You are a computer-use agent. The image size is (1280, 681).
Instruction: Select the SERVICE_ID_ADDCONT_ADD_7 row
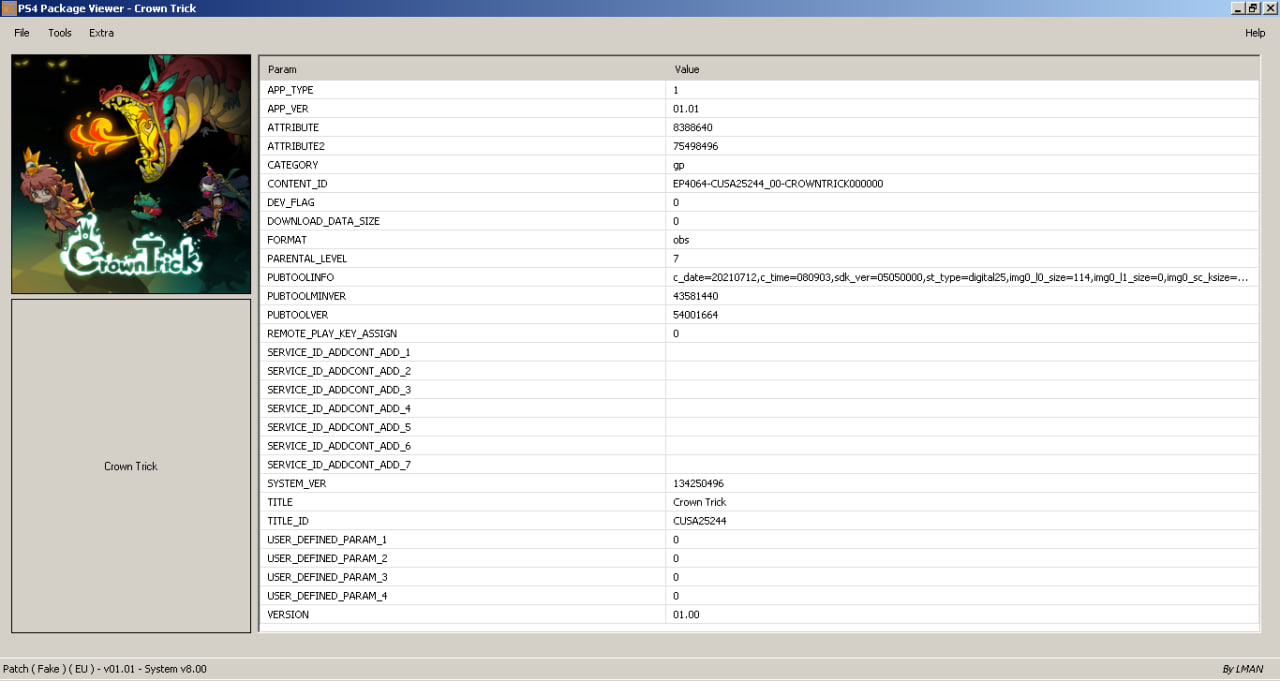[x=759, y=465]
